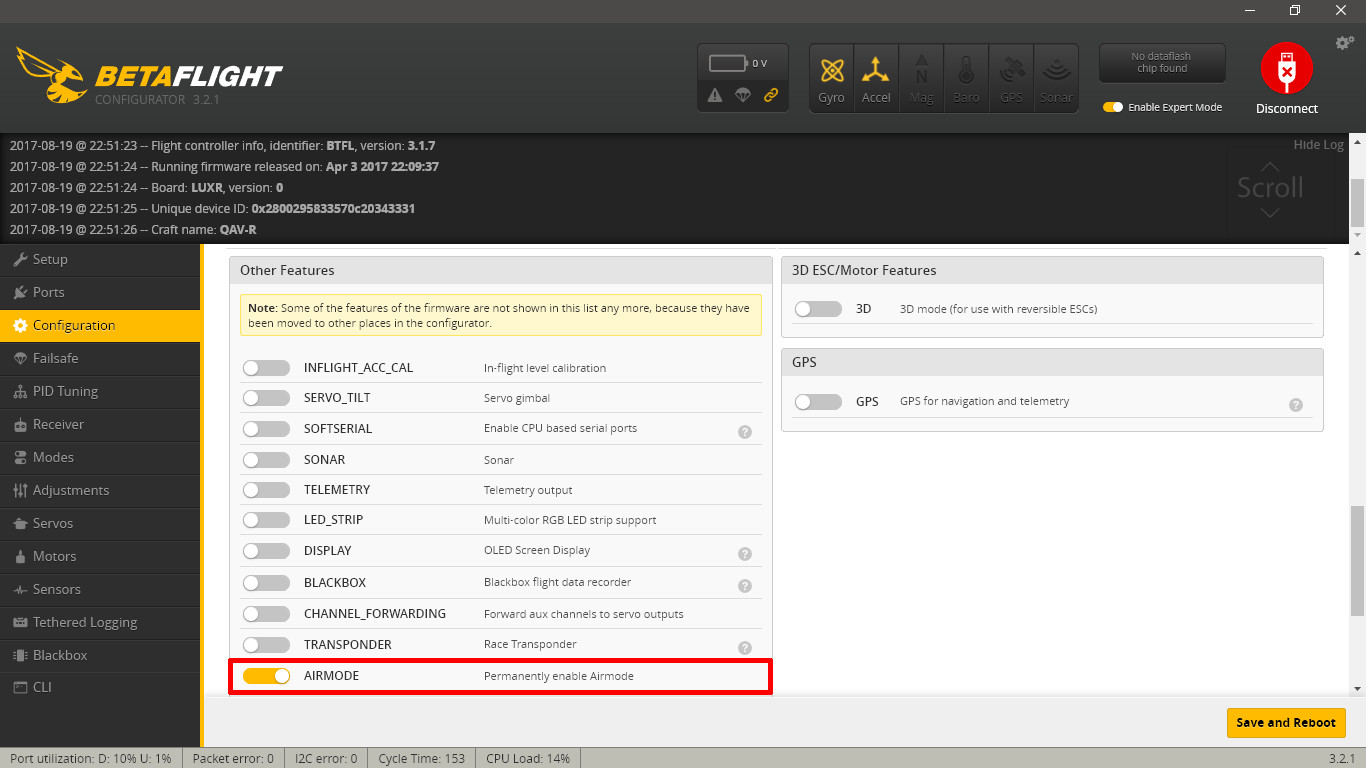Open help for SOFTSERIAL feature

(x=745, y=432)
